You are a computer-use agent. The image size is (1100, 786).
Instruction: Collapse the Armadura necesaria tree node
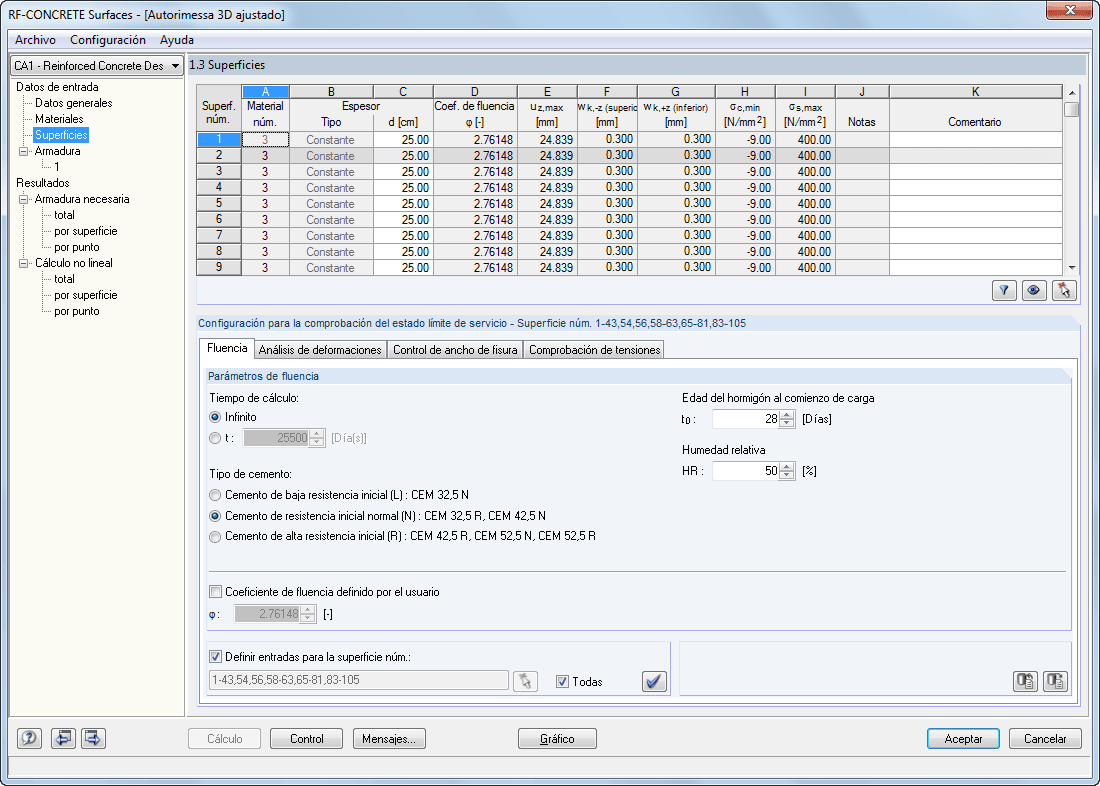(x=23, y=199)
